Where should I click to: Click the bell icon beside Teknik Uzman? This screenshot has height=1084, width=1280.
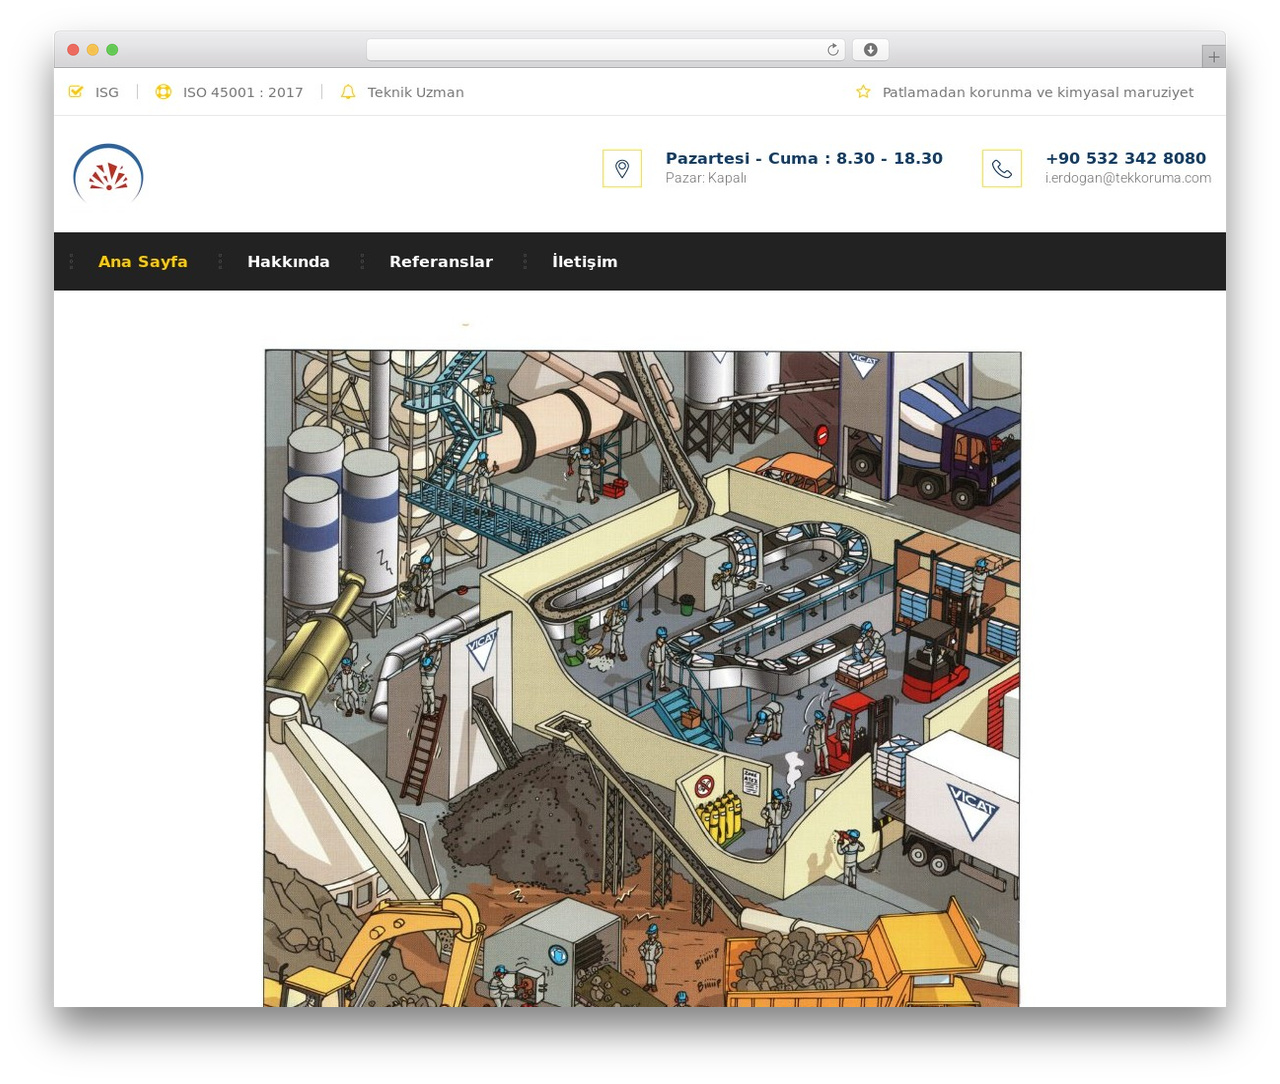(x=348, y=92)
